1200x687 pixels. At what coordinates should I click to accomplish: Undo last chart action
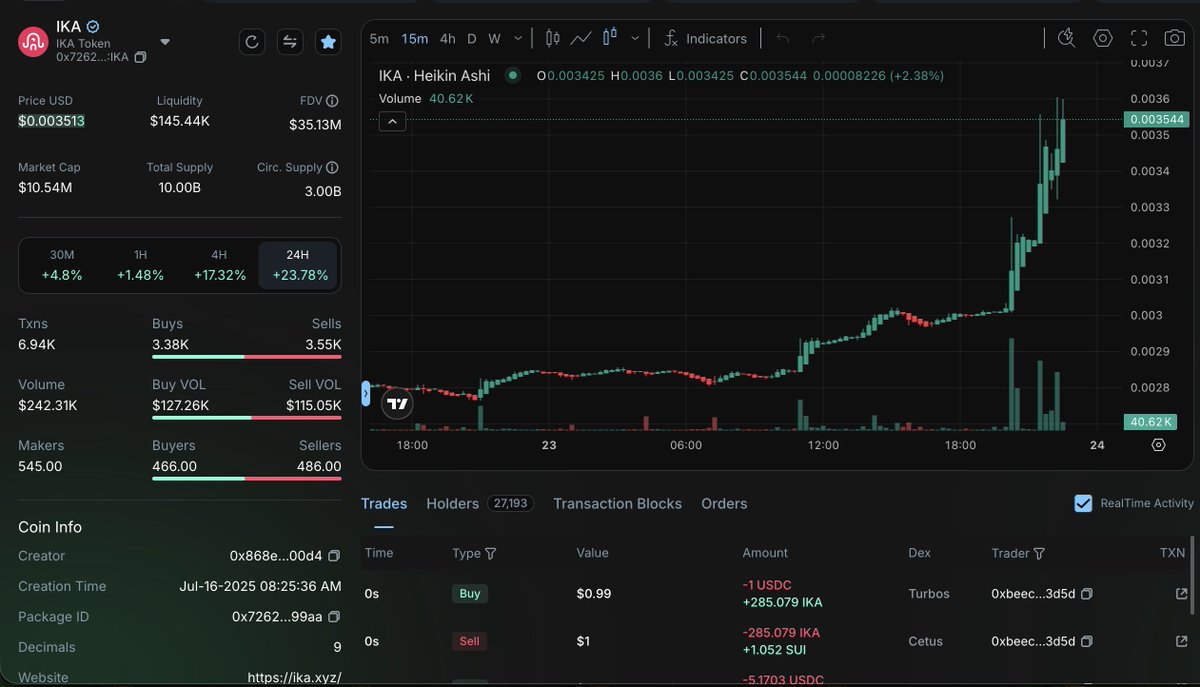[783, 38]
